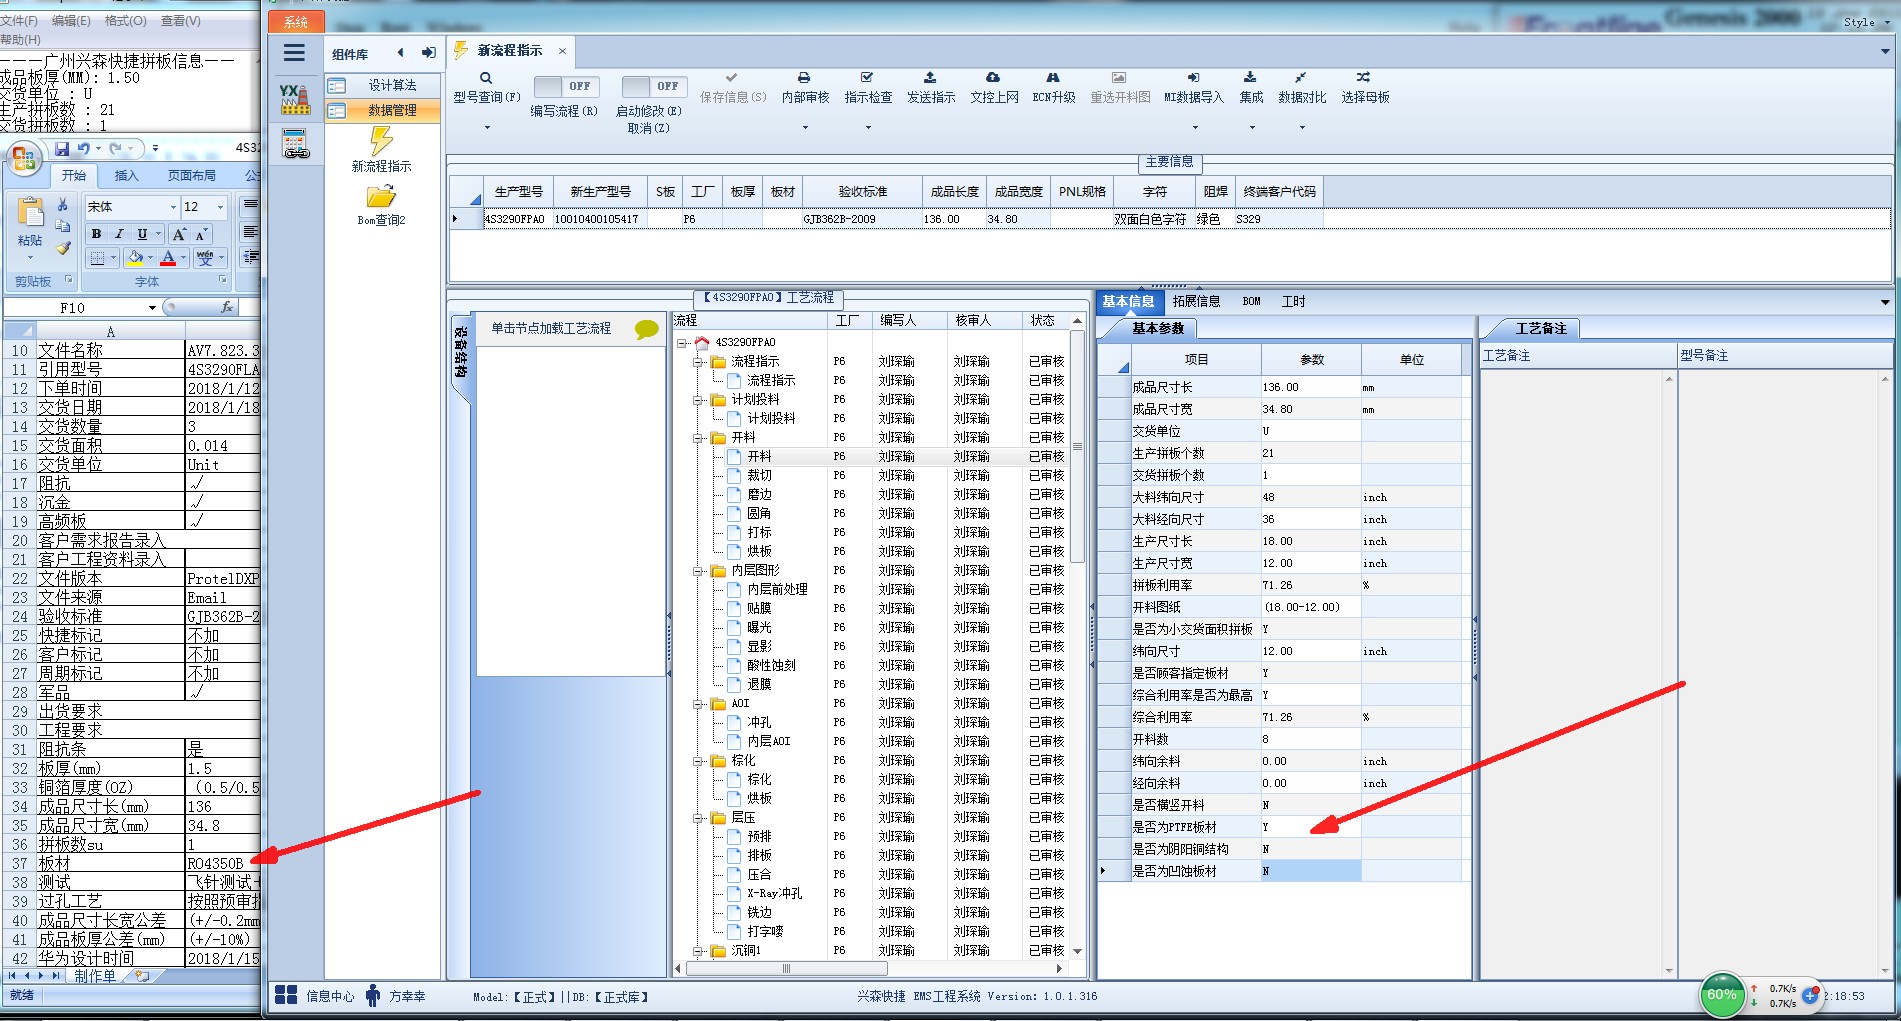The width and height of the screenshot is (1901, 1021).
Task: Click 是否为PTFE板材 parameter value cell
Action: pyautogui.click(x=1310, y=827)
